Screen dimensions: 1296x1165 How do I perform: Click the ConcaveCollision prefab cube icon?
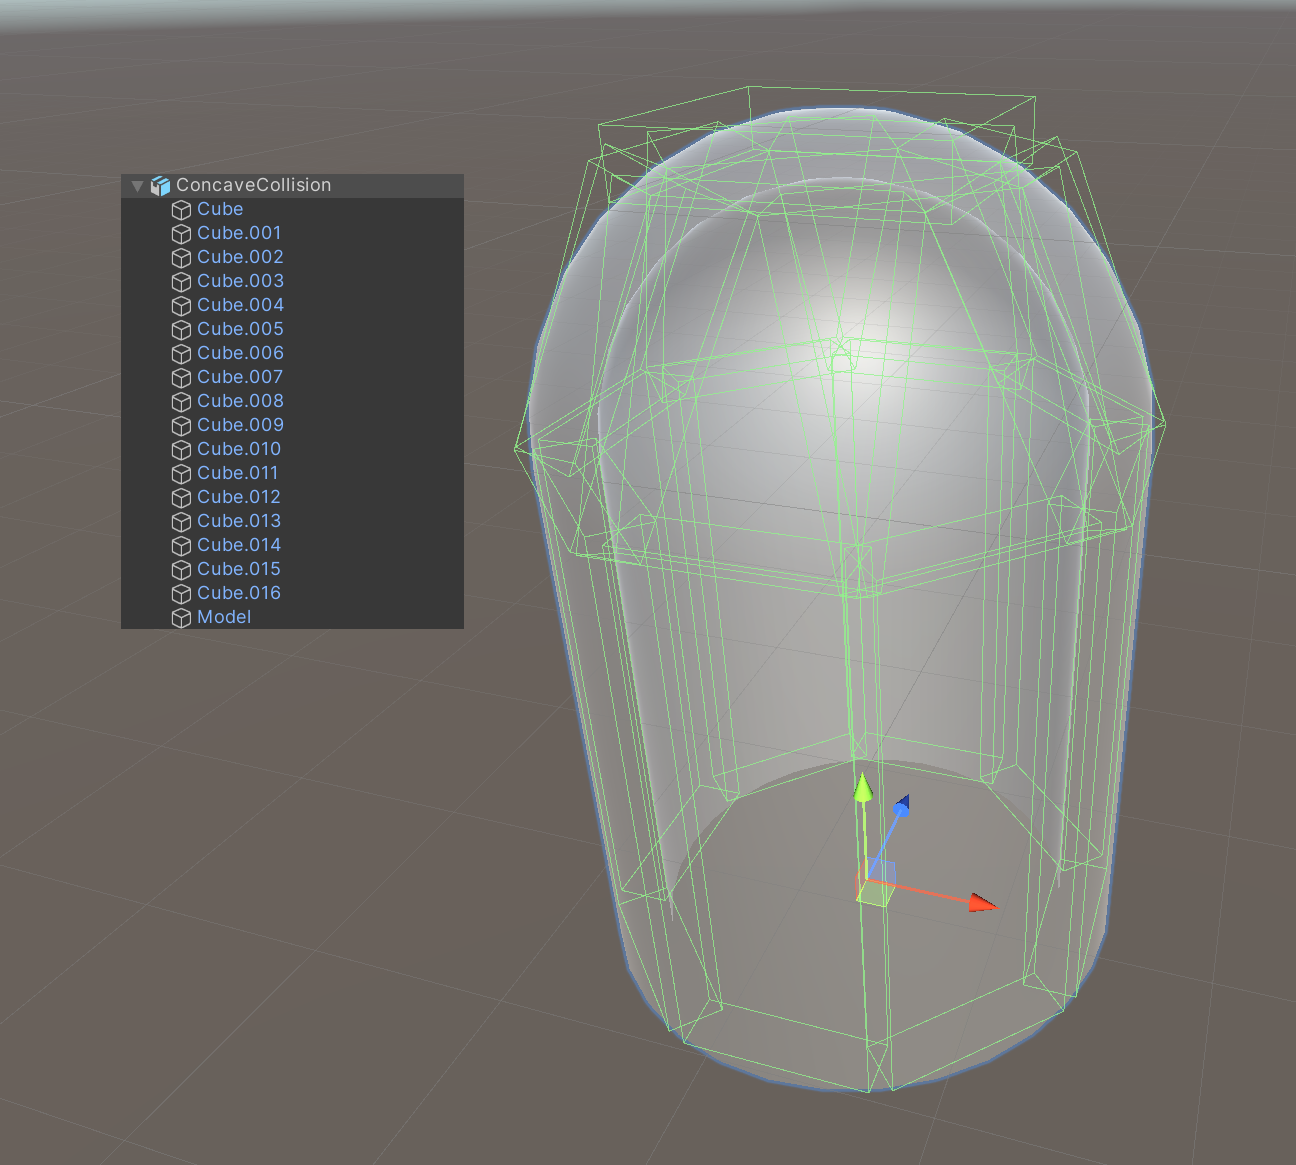click(x=160, y=186)
